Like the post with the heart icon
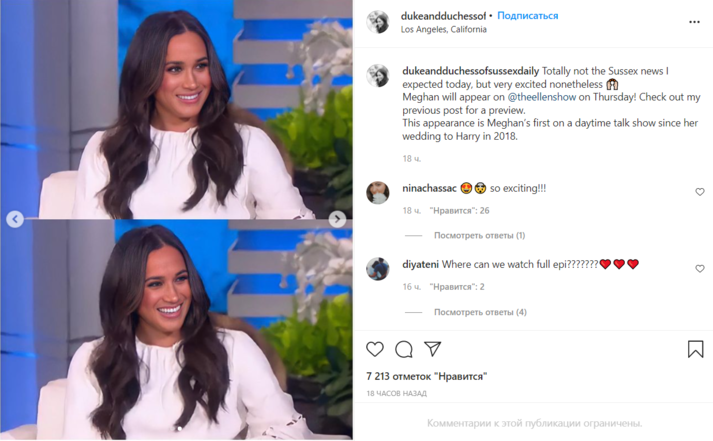 pyautogui.click(x=375, y=349)
